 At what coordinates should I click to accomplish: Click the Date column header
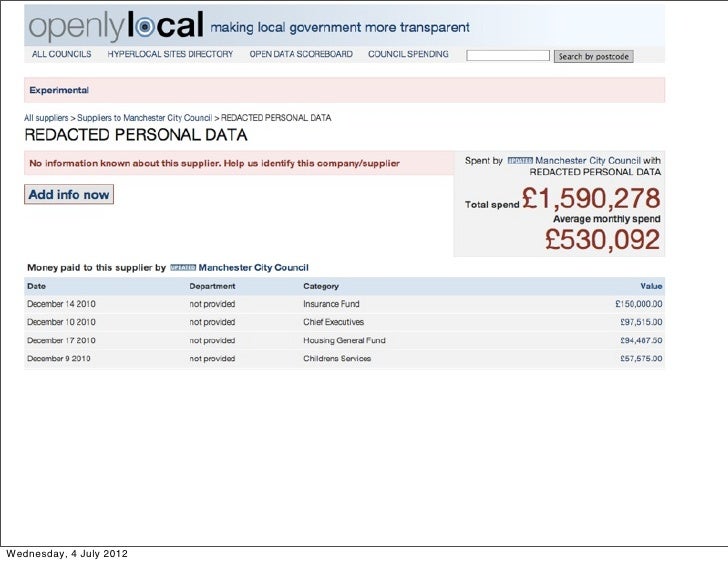click(36, 286)
